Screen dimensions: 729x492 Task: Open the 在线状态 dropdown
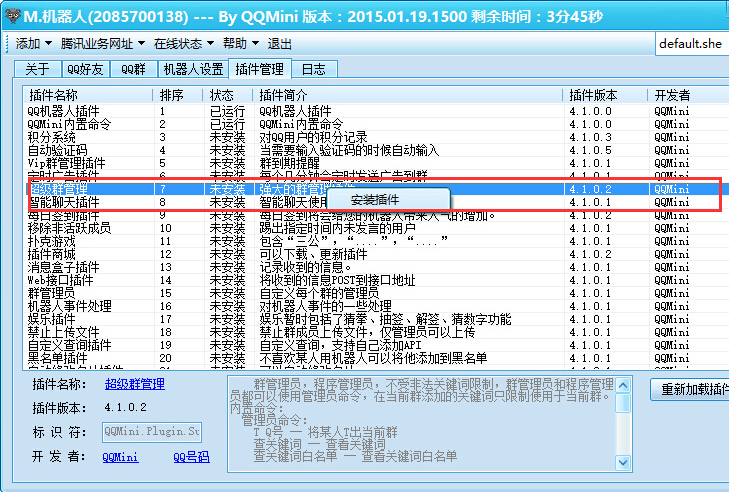182,44
